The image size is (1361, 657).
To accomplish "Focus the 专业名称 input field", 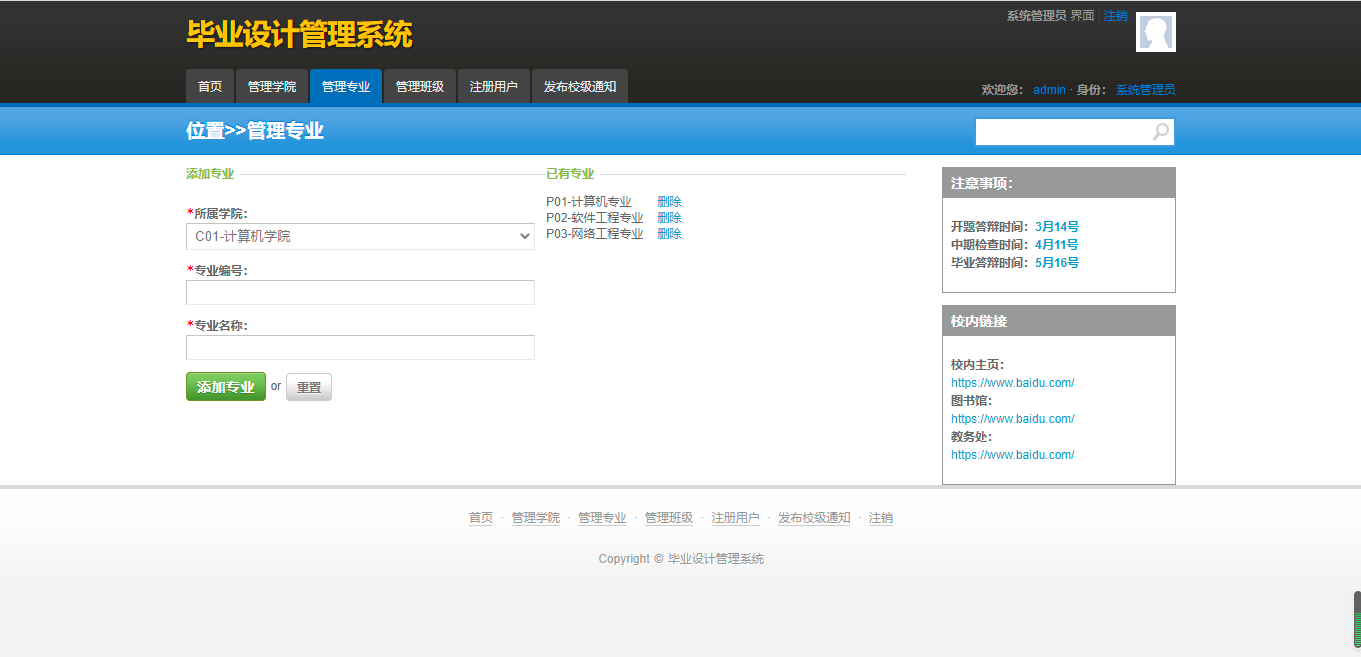I will (x=360, y=347).
